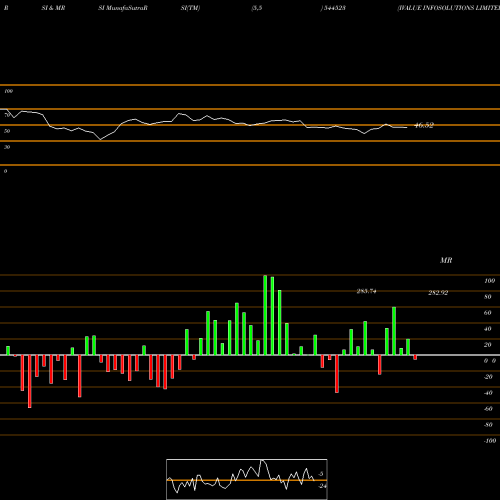The image size is (500, 500).
Task: Click the MR panel label
Action: (446, 260)
